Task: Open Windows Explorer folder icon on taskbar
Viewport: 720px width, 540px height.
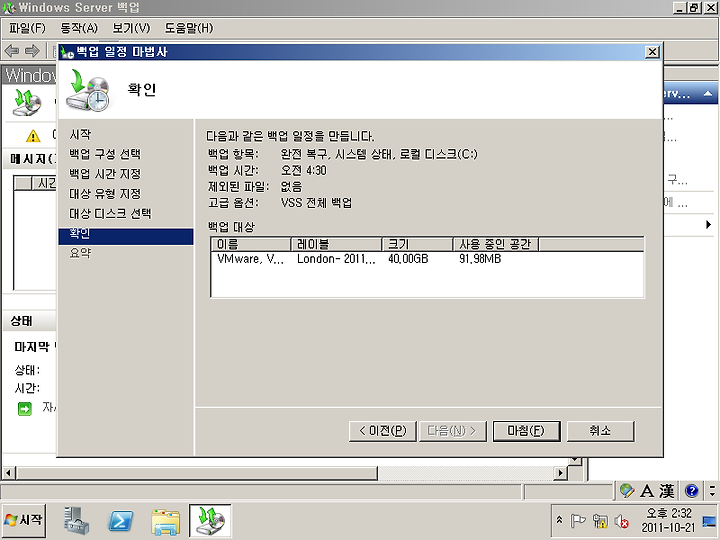Action: point(165,521)
